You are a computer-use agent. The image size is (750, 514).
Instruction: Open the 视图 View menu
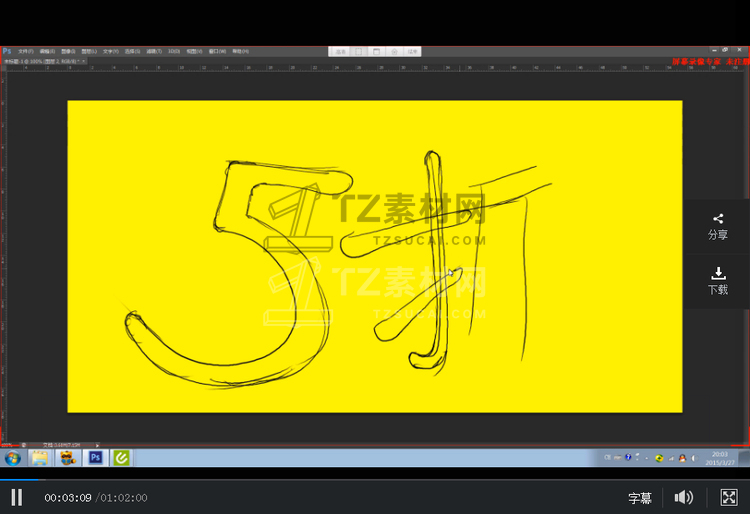pyautogui.click(x=194, y=51)
